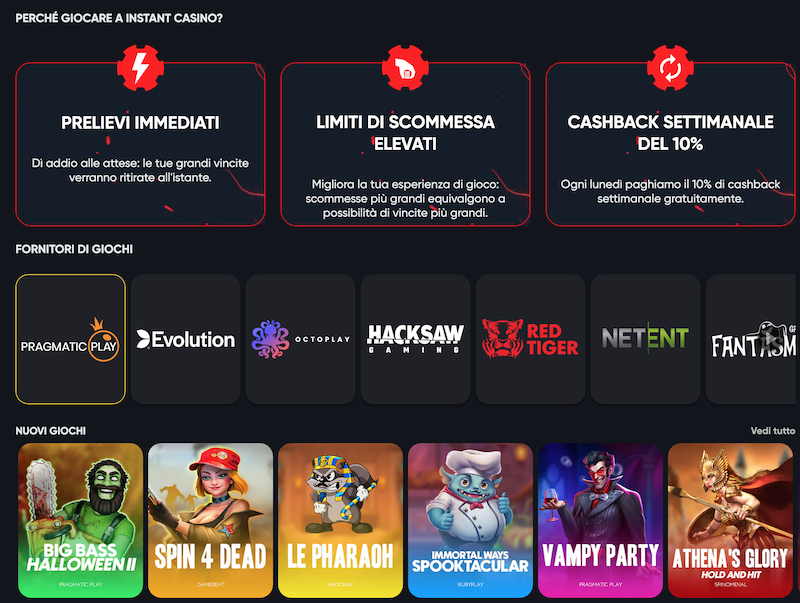Pick the NetEnt provider logo

pos(646,339)
